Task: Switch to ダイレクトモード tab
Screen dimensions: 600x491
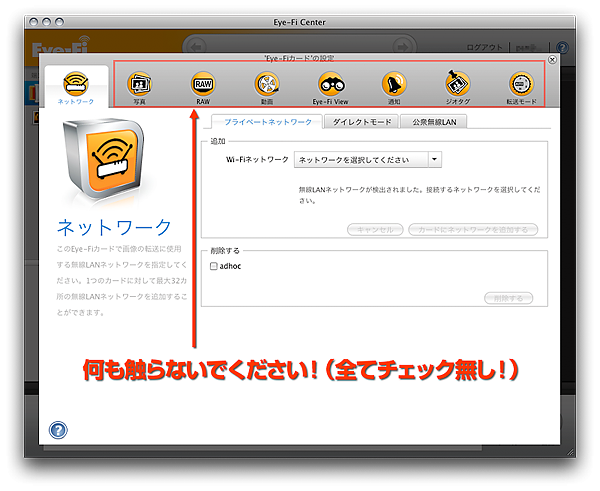Action: click(362, 122)
